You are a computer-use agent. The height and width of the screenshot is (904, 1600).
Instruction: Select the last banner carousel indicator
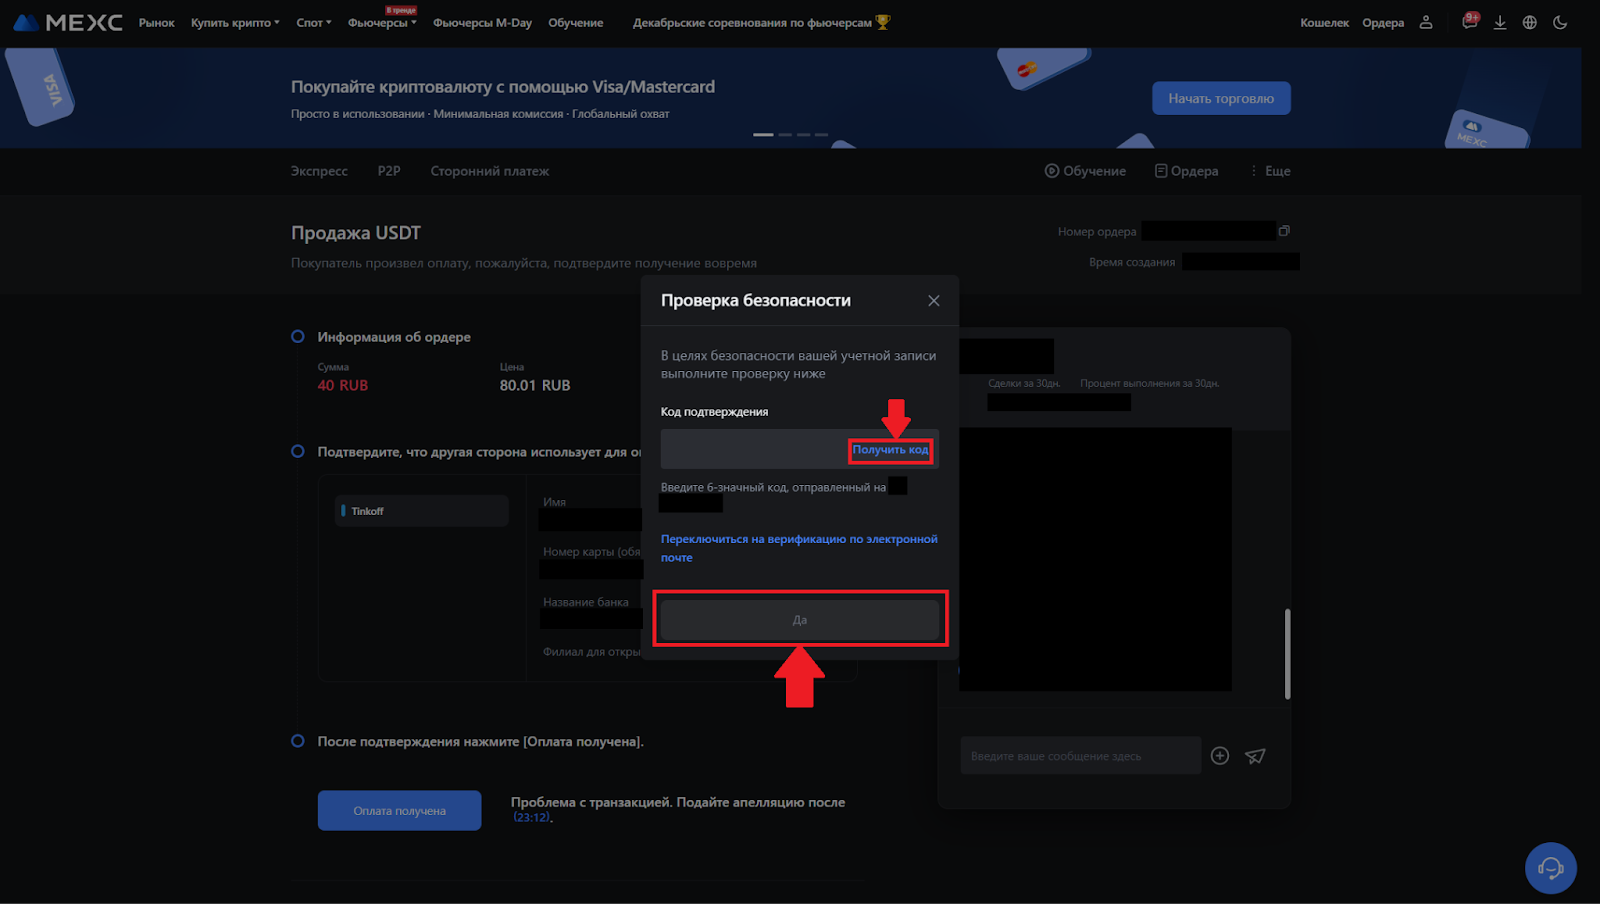(x=821, y=134)
